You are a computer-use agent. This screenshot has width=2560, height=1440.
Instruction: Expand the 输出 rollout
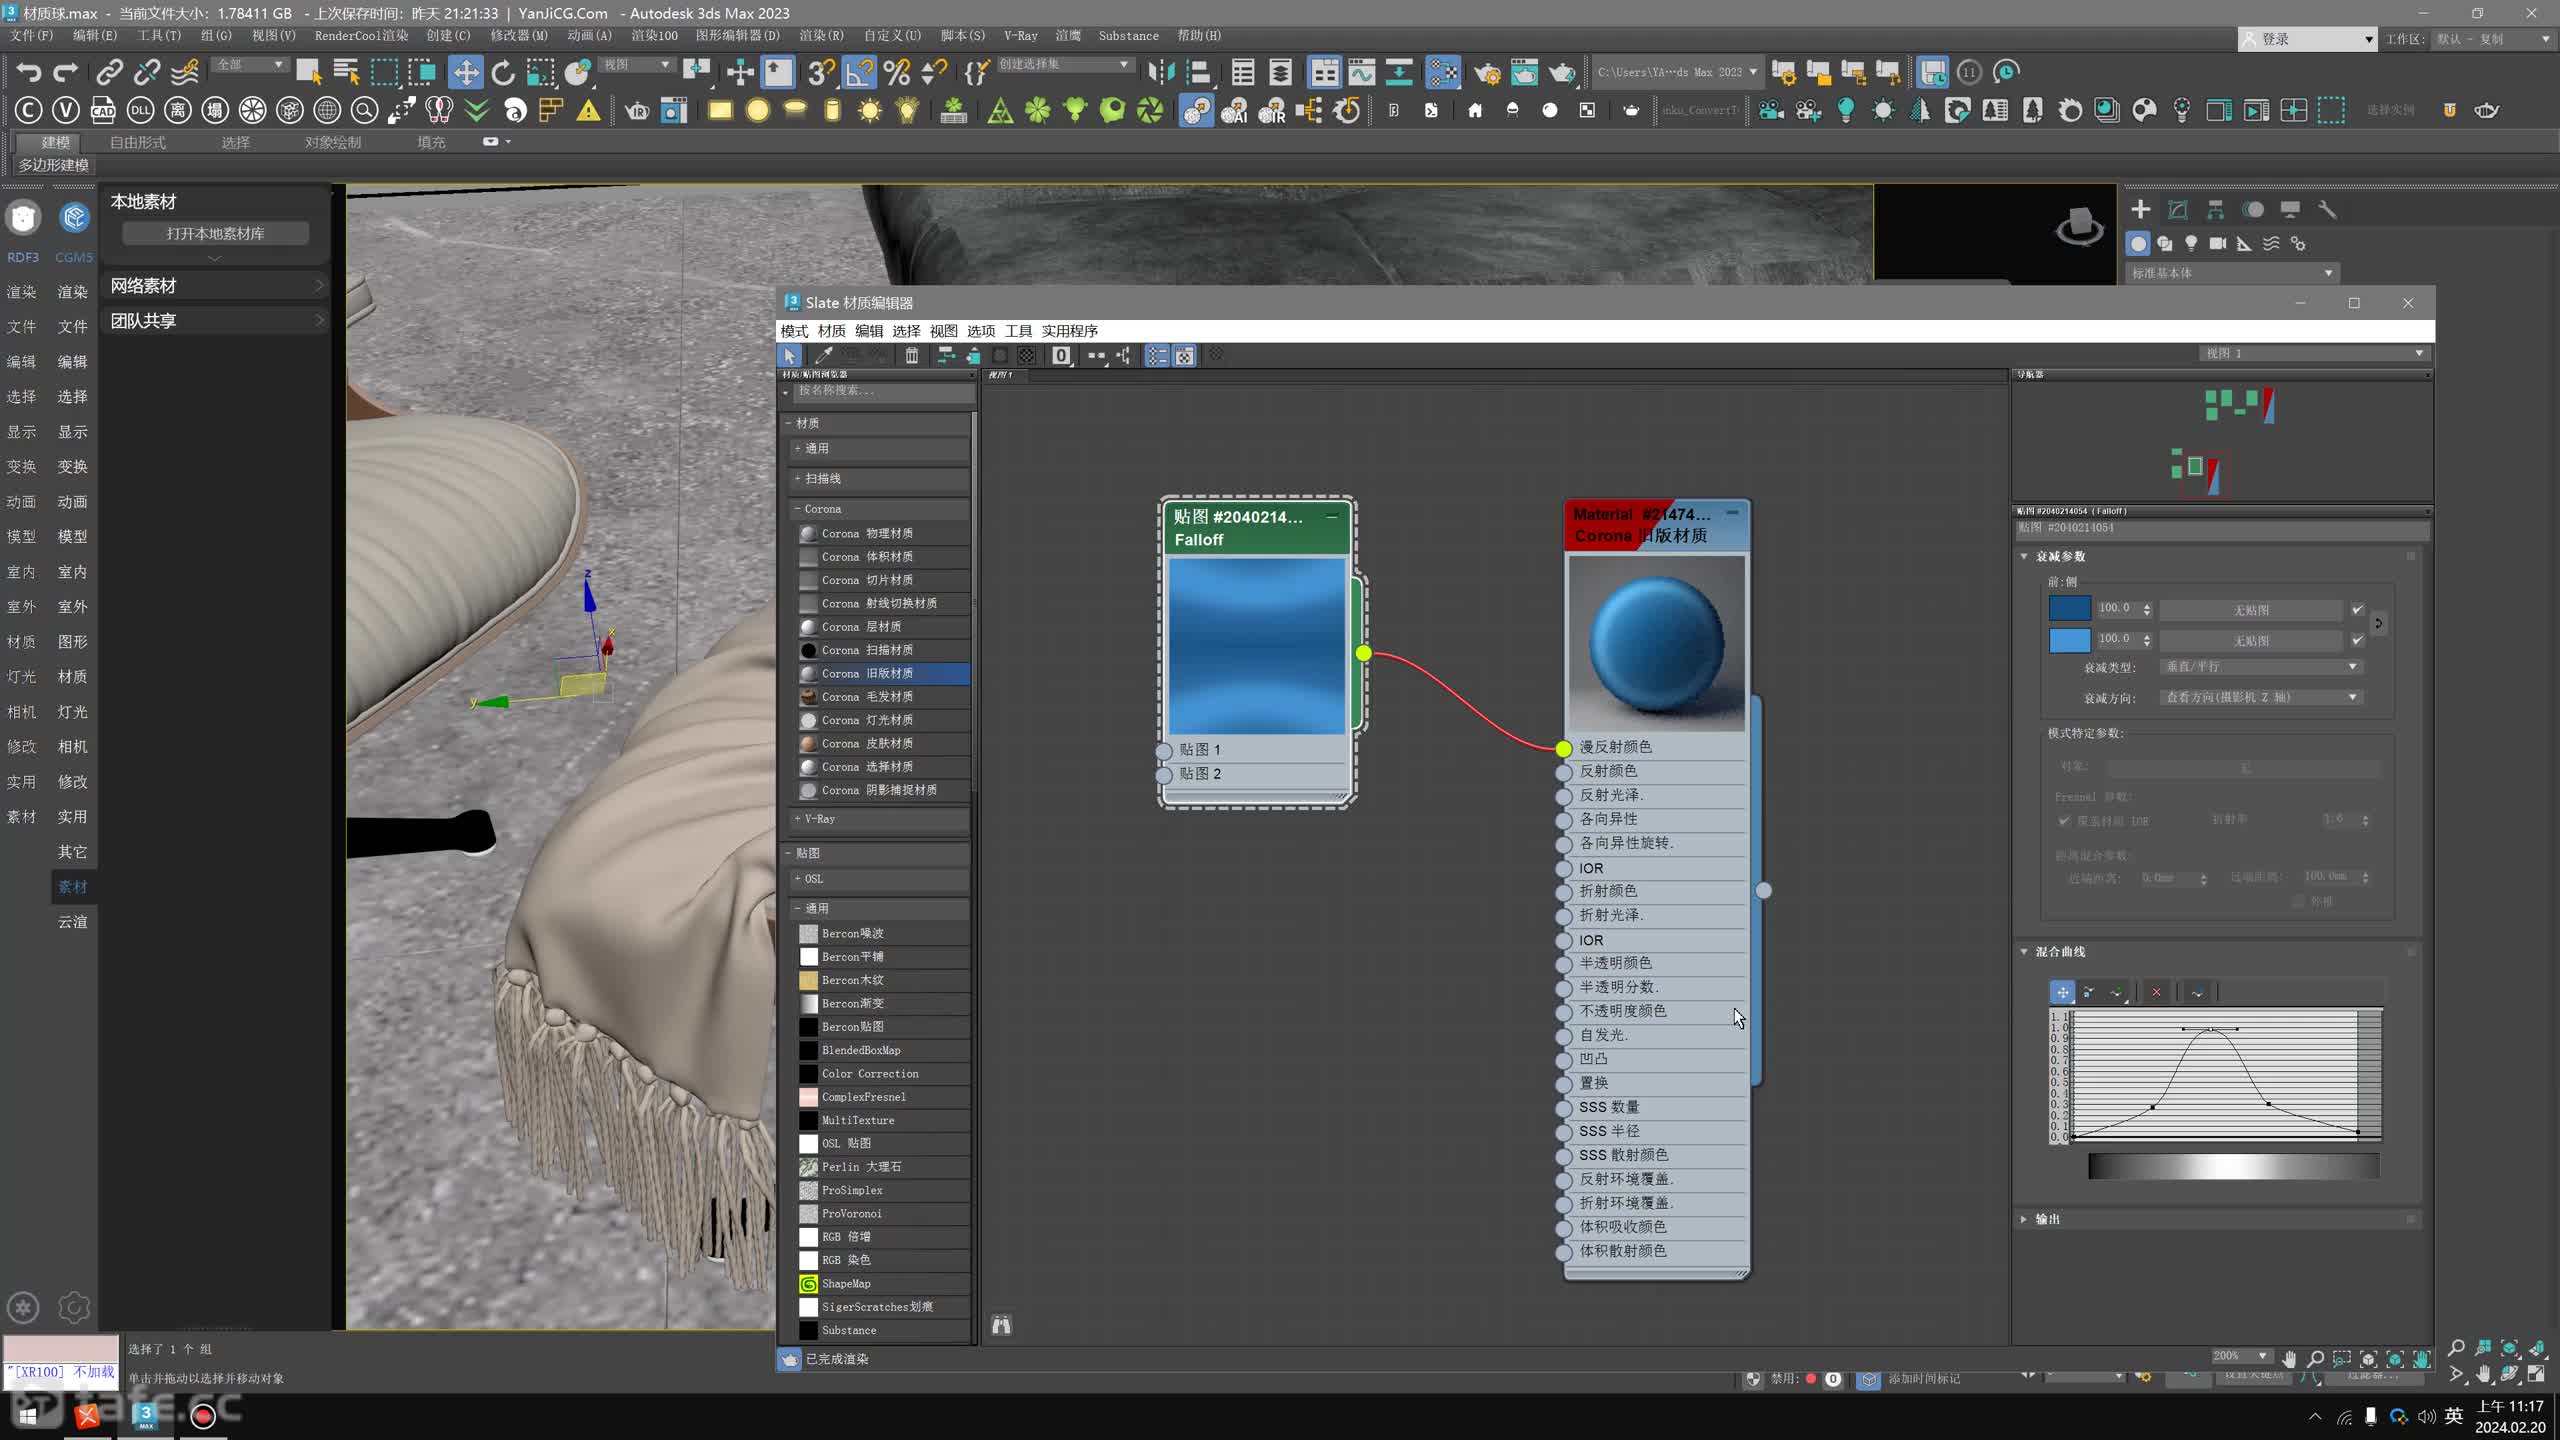pyautogui.click(x=2024, y=1219)
